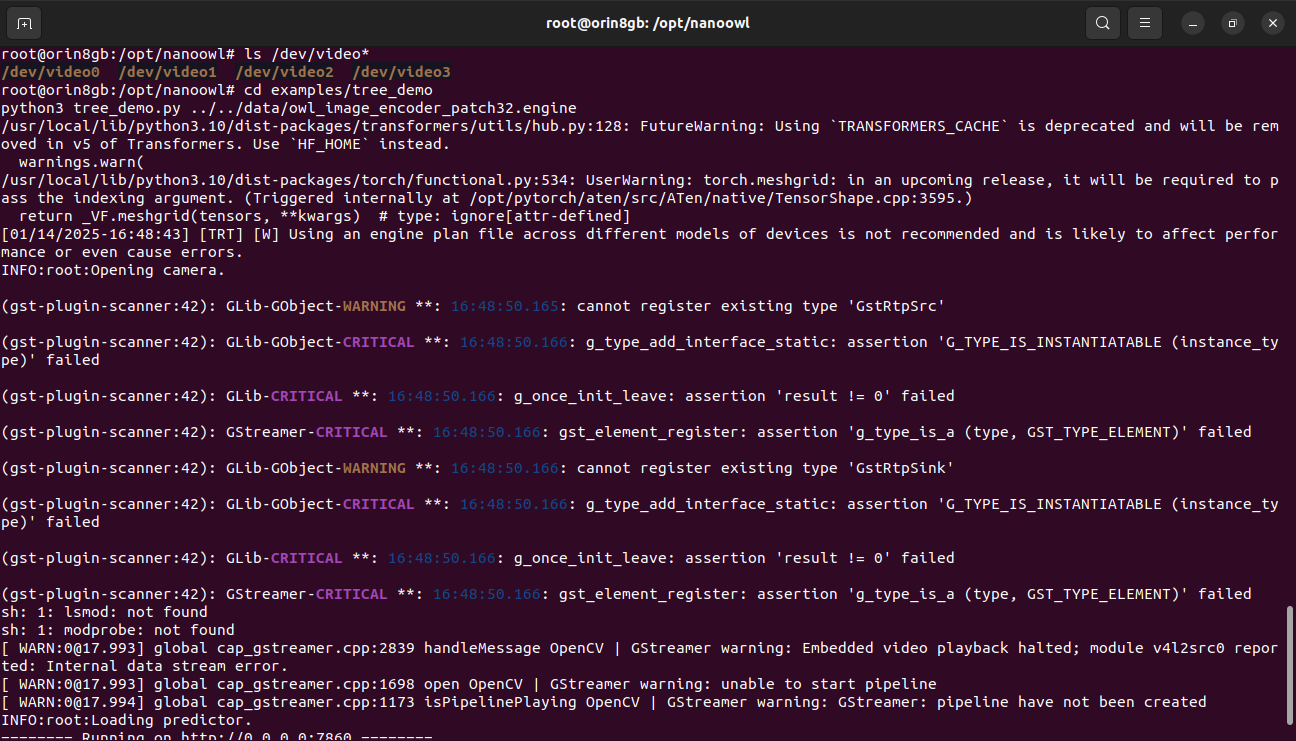Click 'INFO:root:Opening camera.' line
This screenshot has height=741, width=1296.
click(114, 270)
